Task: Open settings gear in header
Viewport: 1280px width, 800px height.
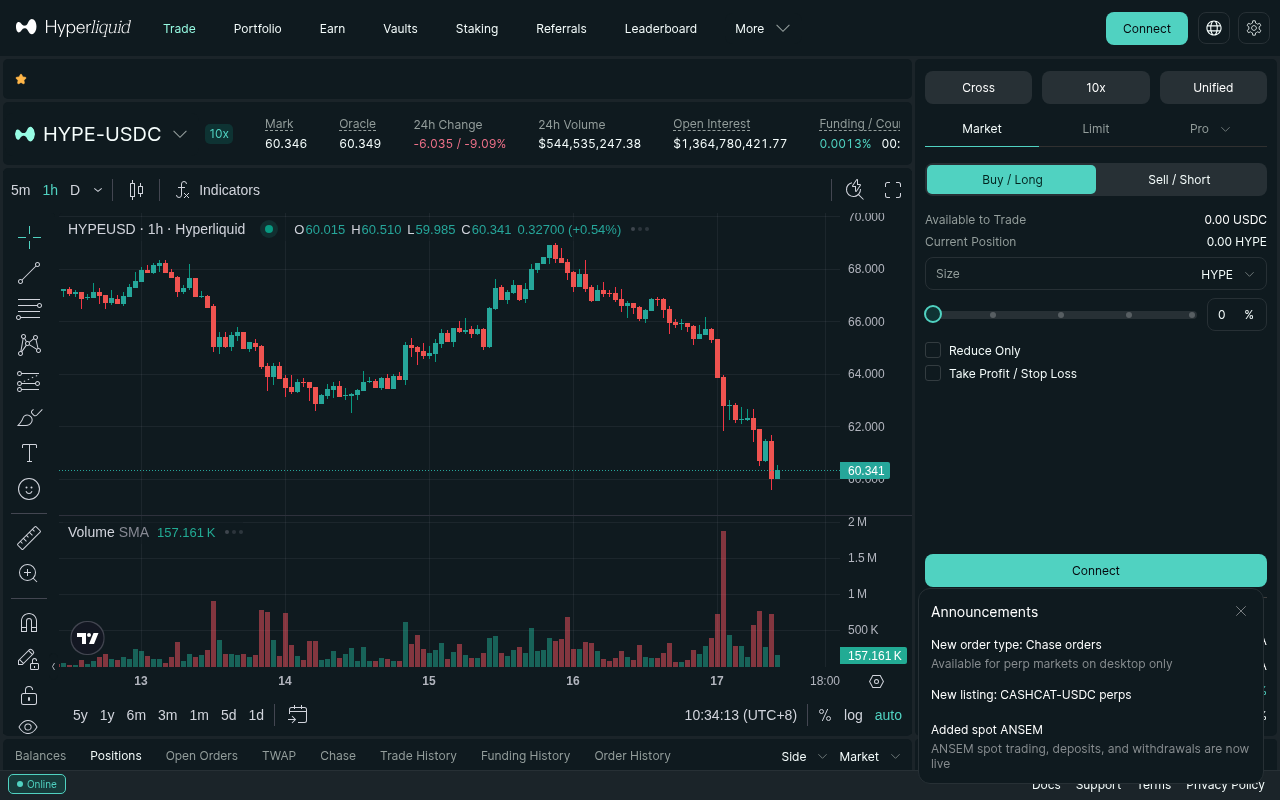Action: (1254, 28)
